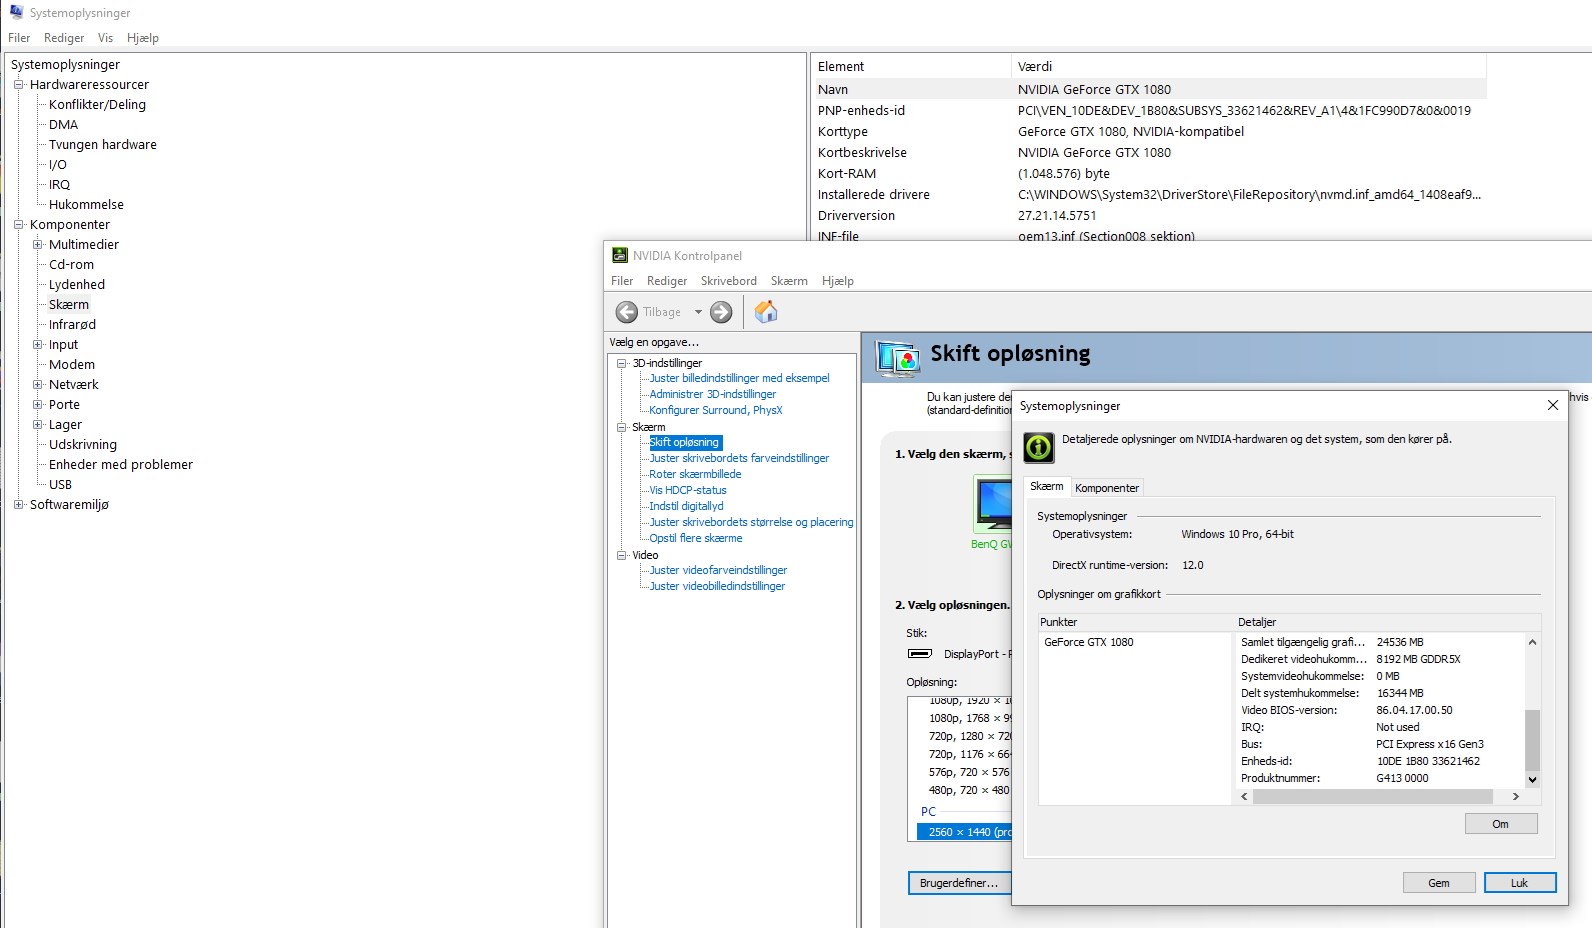1592x928 pixels.
Task: Open Juster skrivebordets farveindstillinger link
Action: [740, 458]
